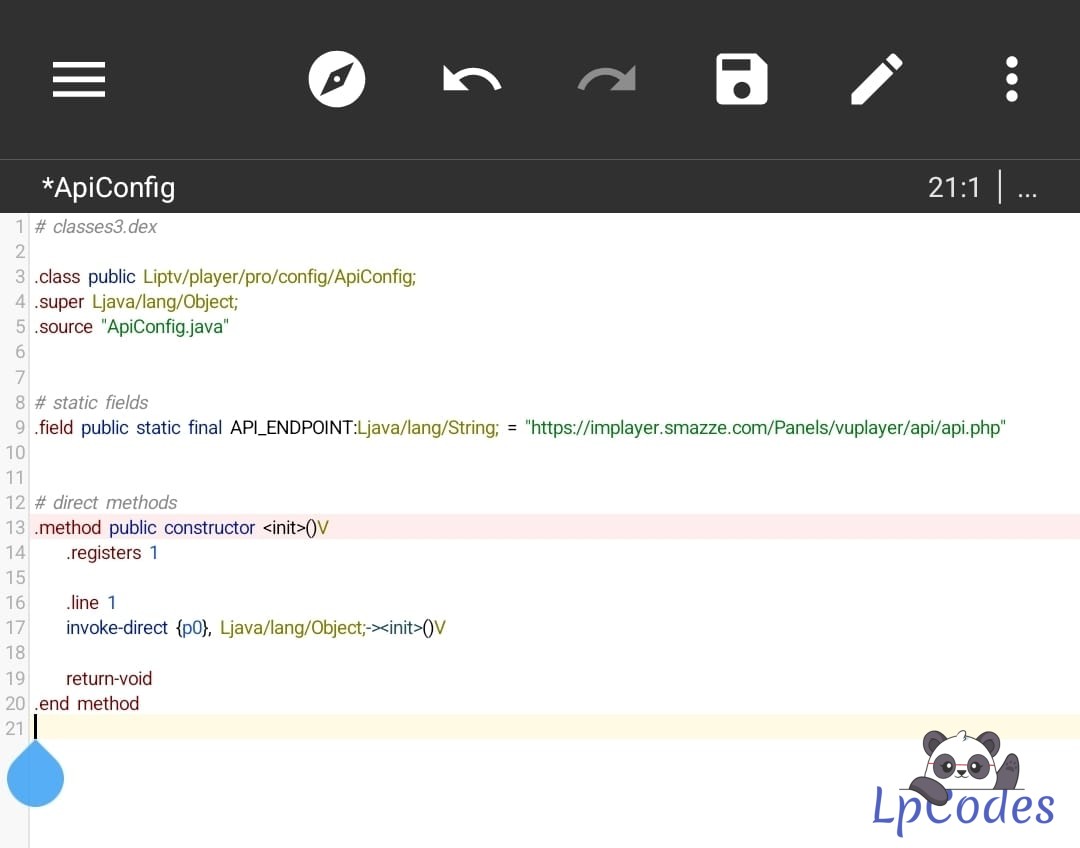Save the file with floppy disk icon
The image size is (1080, 848).
[741, 79]
